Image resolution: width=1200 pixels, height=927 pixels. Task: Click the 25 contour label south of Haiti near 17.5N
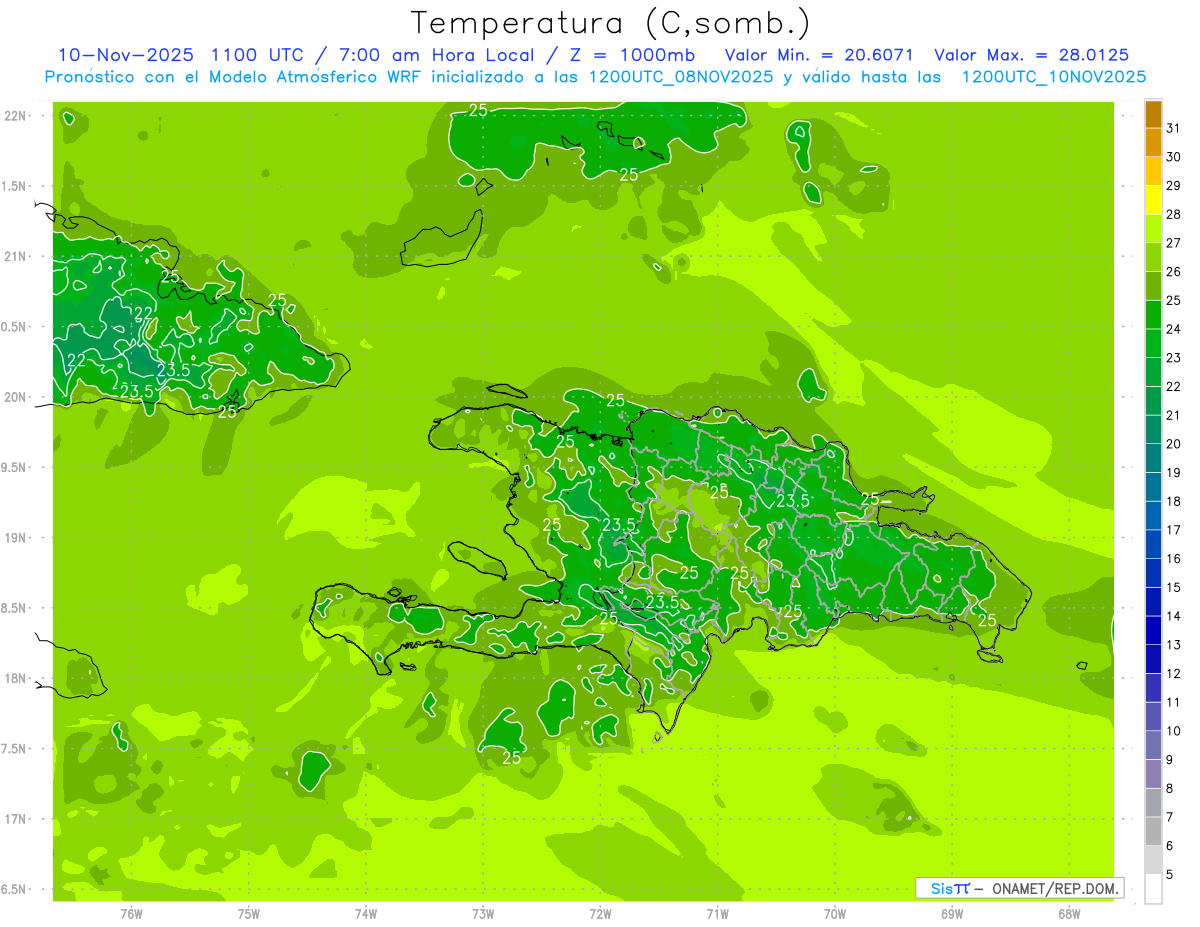pyautogui.click(x=511, y=758)
